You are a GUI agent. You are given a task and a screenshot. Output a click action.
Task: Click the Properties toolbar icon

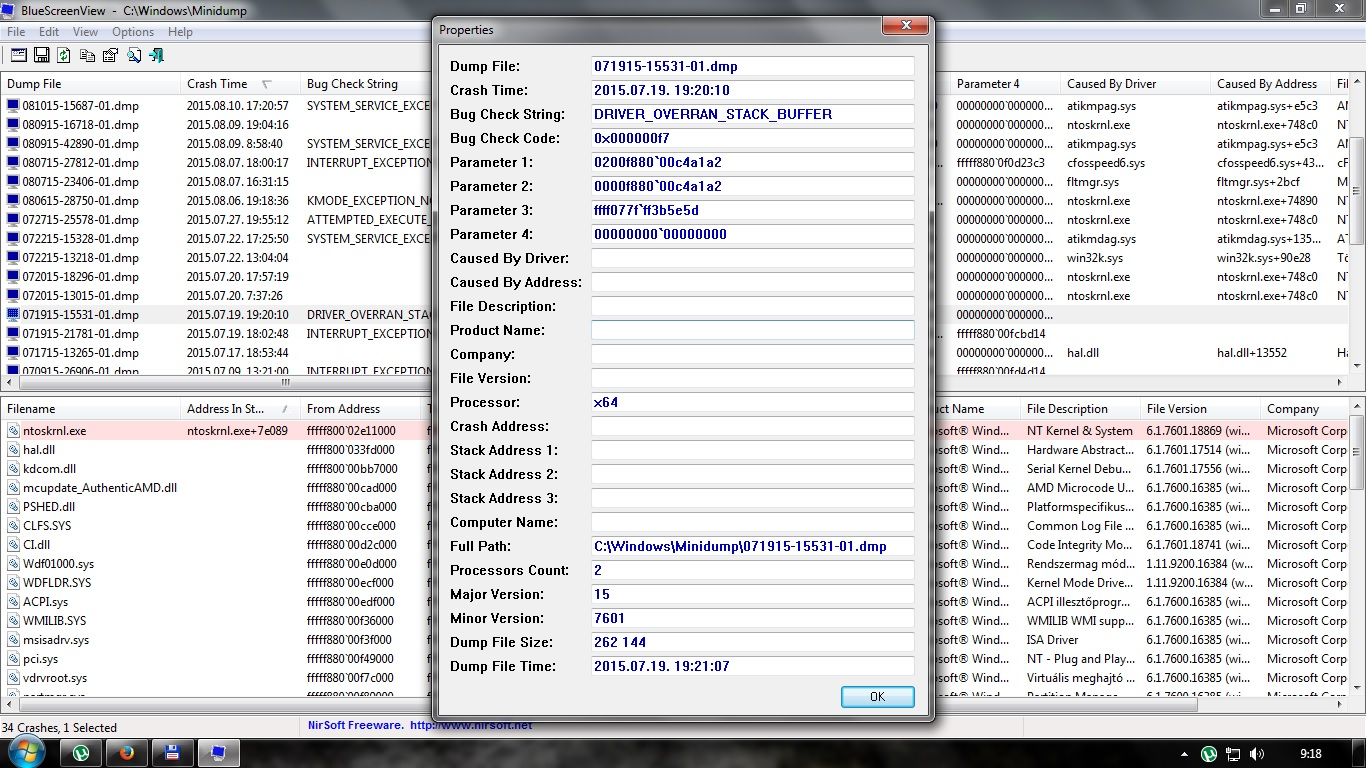pos(111,55)
